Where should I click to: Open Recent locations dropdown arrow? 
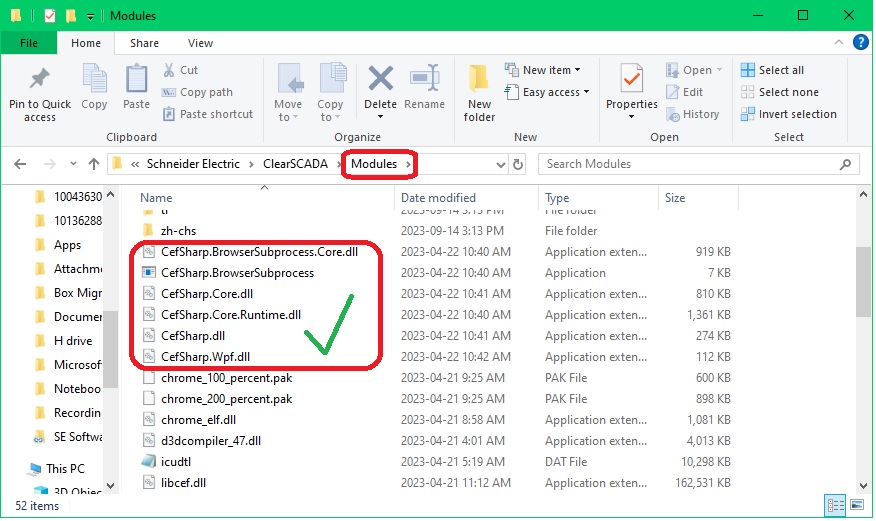coord(73,164)
